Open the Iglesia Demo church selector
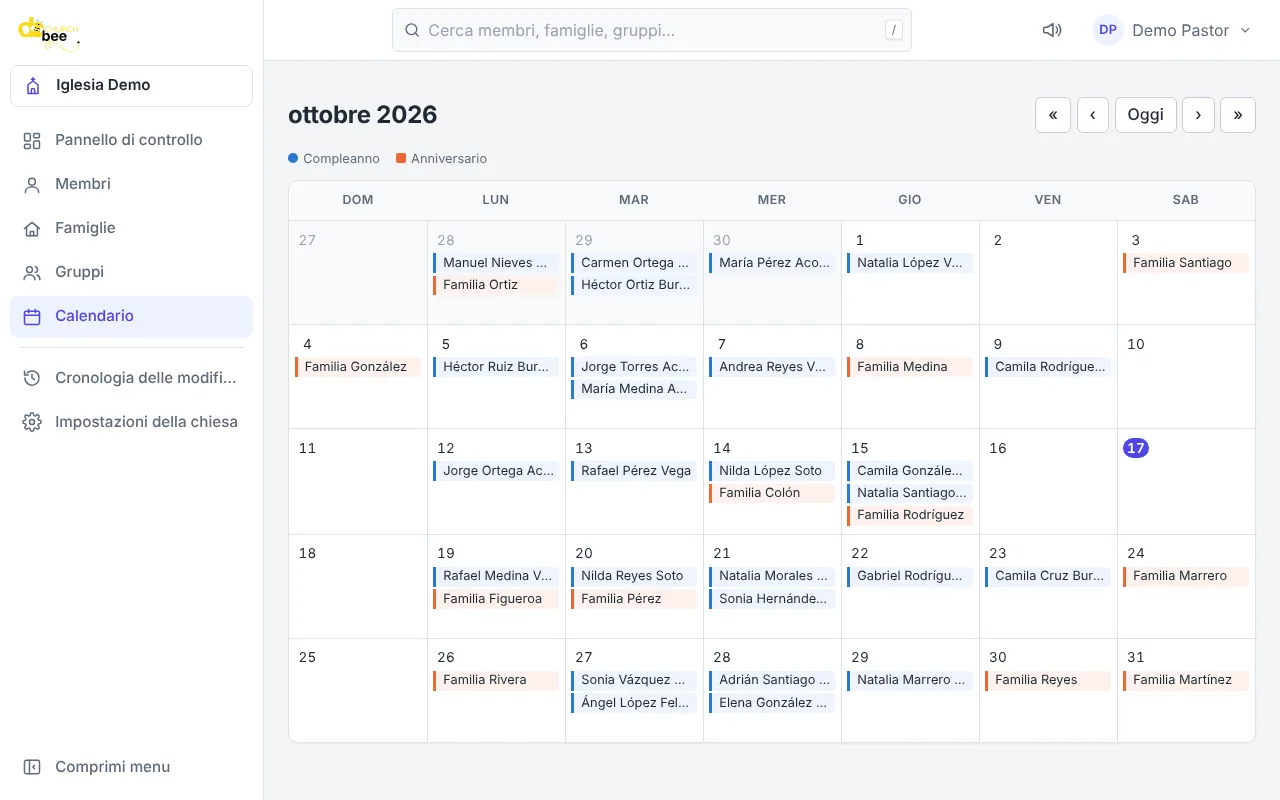1280x800 pixels. [131, 86]
